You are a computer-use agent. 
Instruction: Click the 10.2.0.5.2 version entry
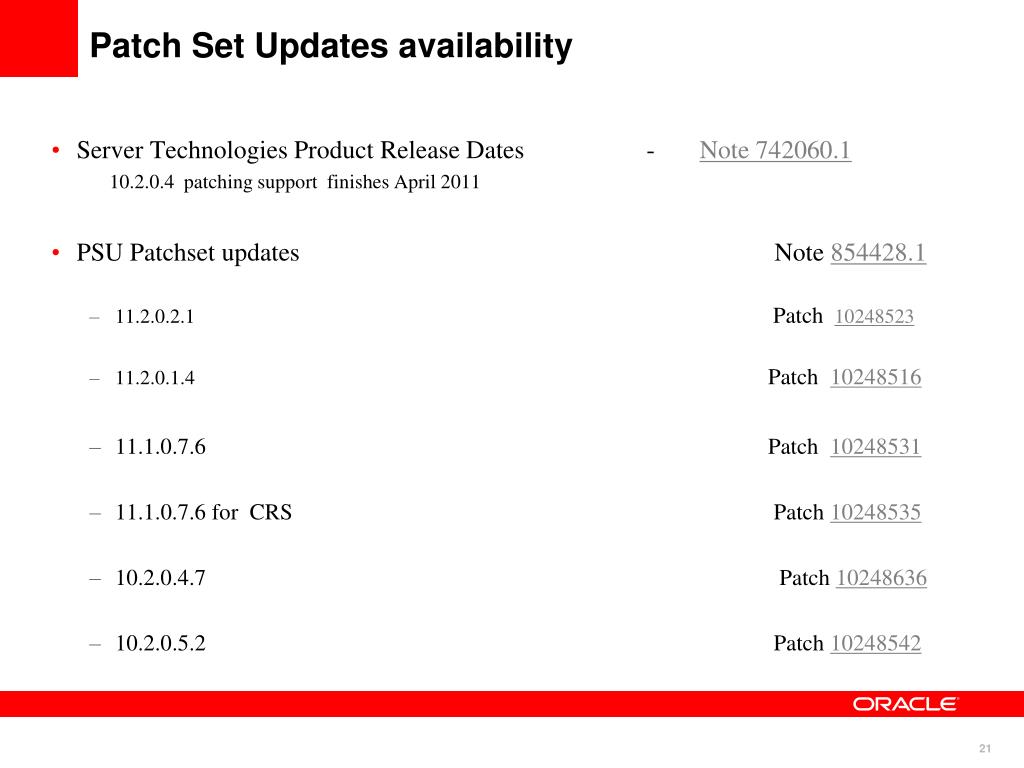click(161, 643)
